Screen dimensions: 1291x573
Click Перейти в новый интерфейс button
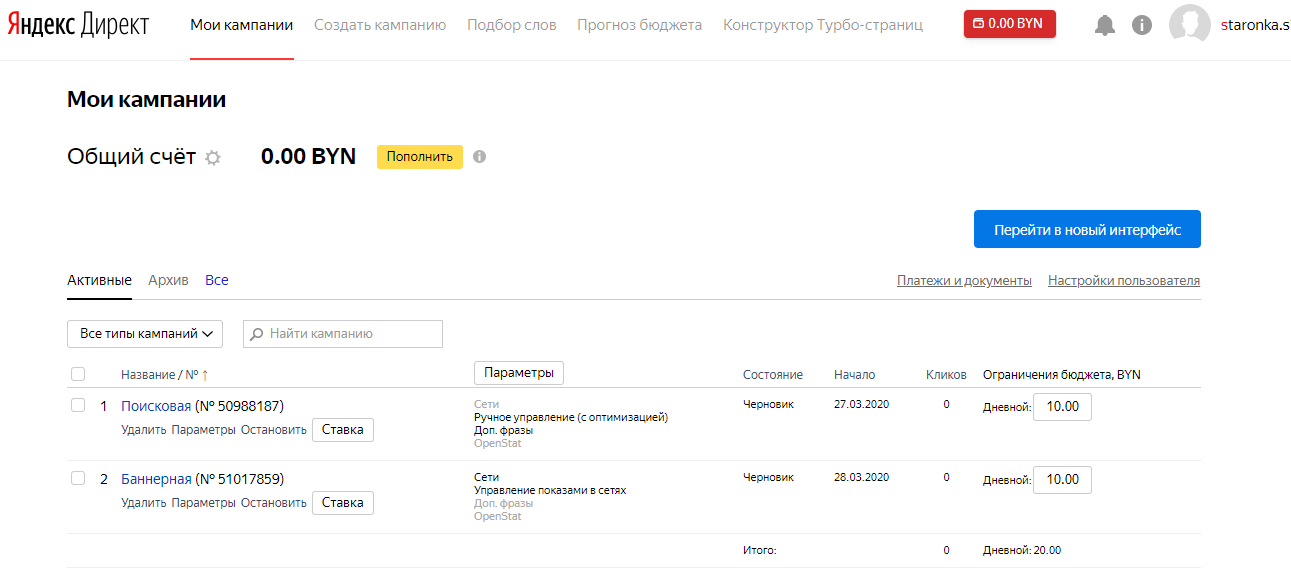pyautogui.click(x=1087, y=230)
